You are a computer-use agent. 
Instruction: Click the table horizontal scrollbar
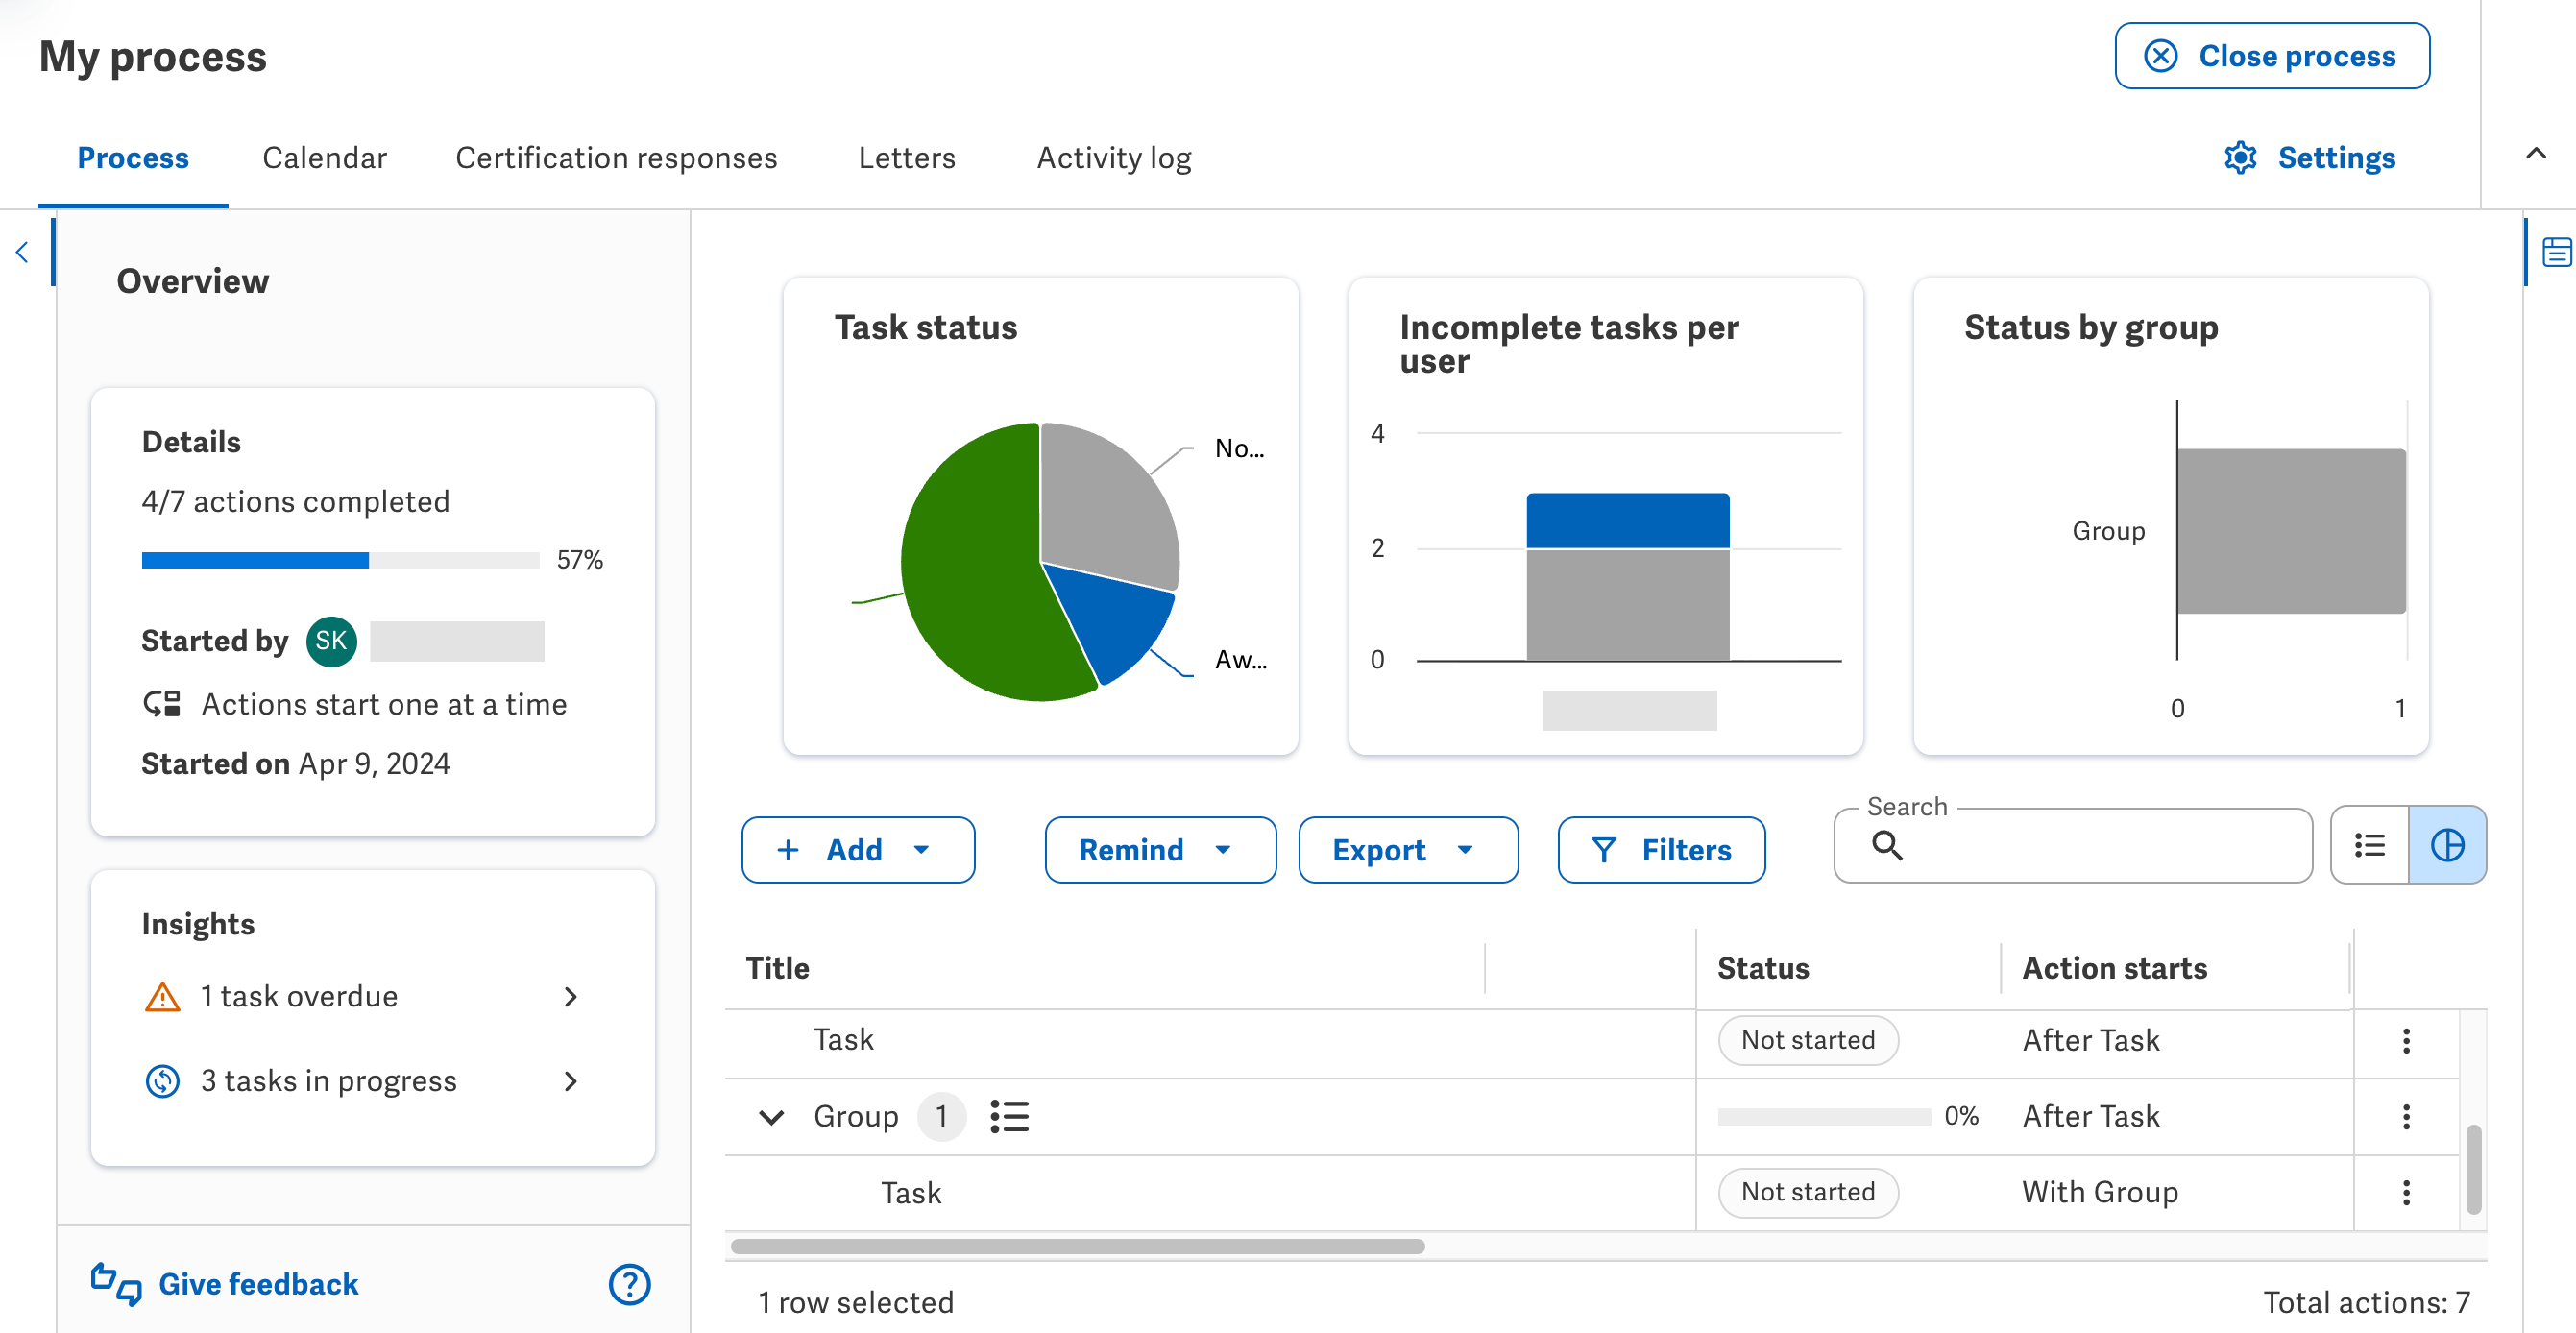[1078, 1246]
